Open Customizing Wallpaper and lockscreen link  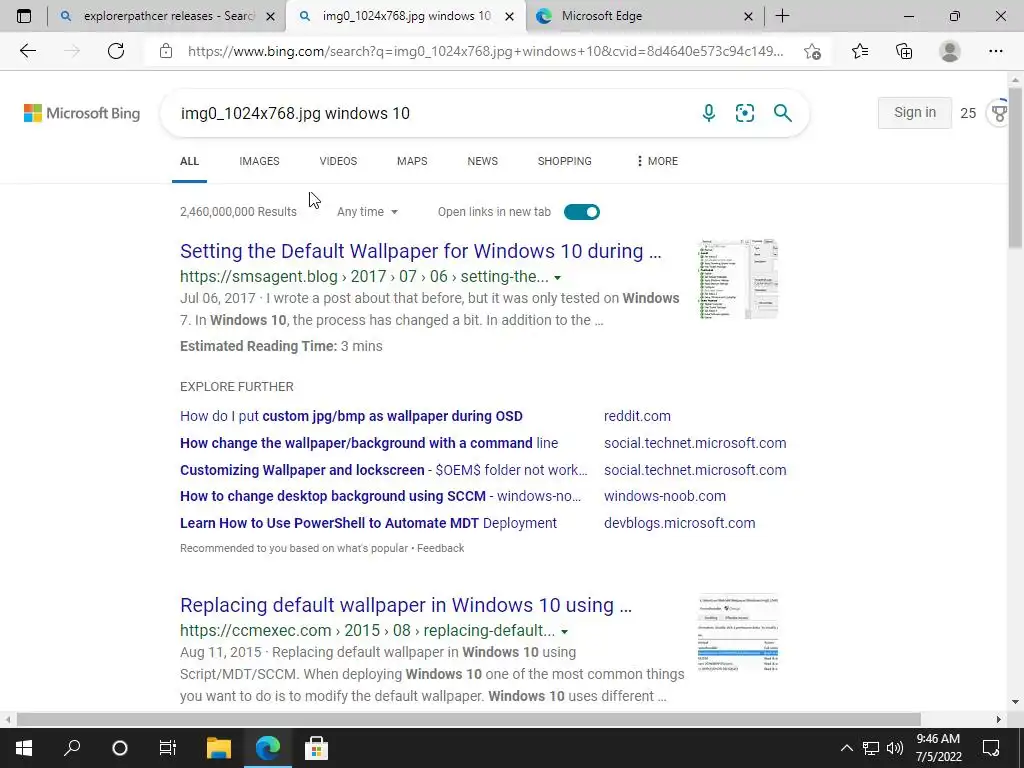(383, 470)
